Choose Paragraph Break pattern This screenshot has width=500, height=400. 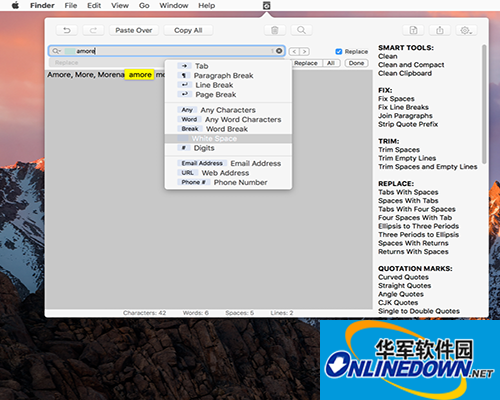[228, 76]
